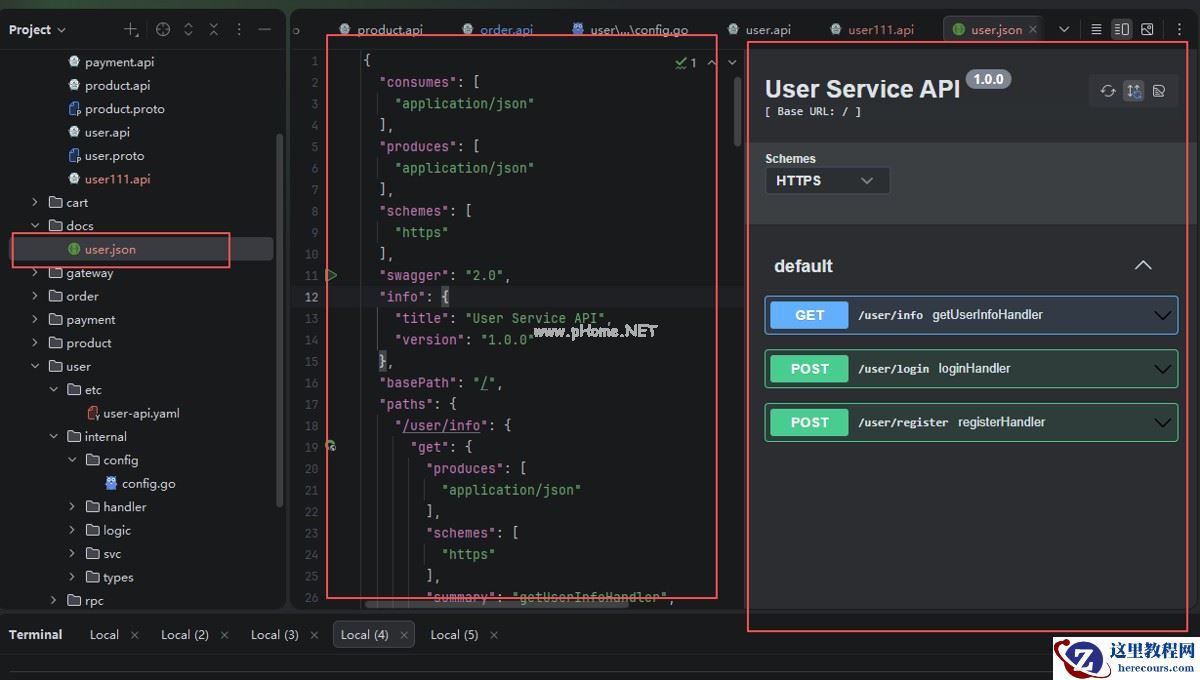Open the rightmost Swagger preview toolbar icon

pyautogui.click(x=1159, y=91)
